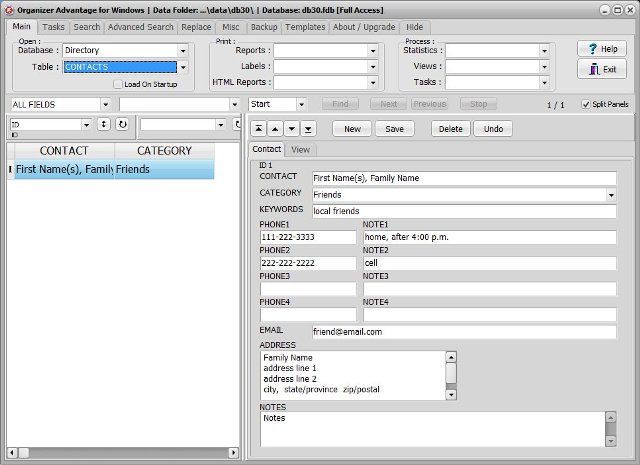Image resolution: width=640 pixels, height=465 pixels.
Task: Open the ALL FIELDS search dropdown
Action: (105, 105)
